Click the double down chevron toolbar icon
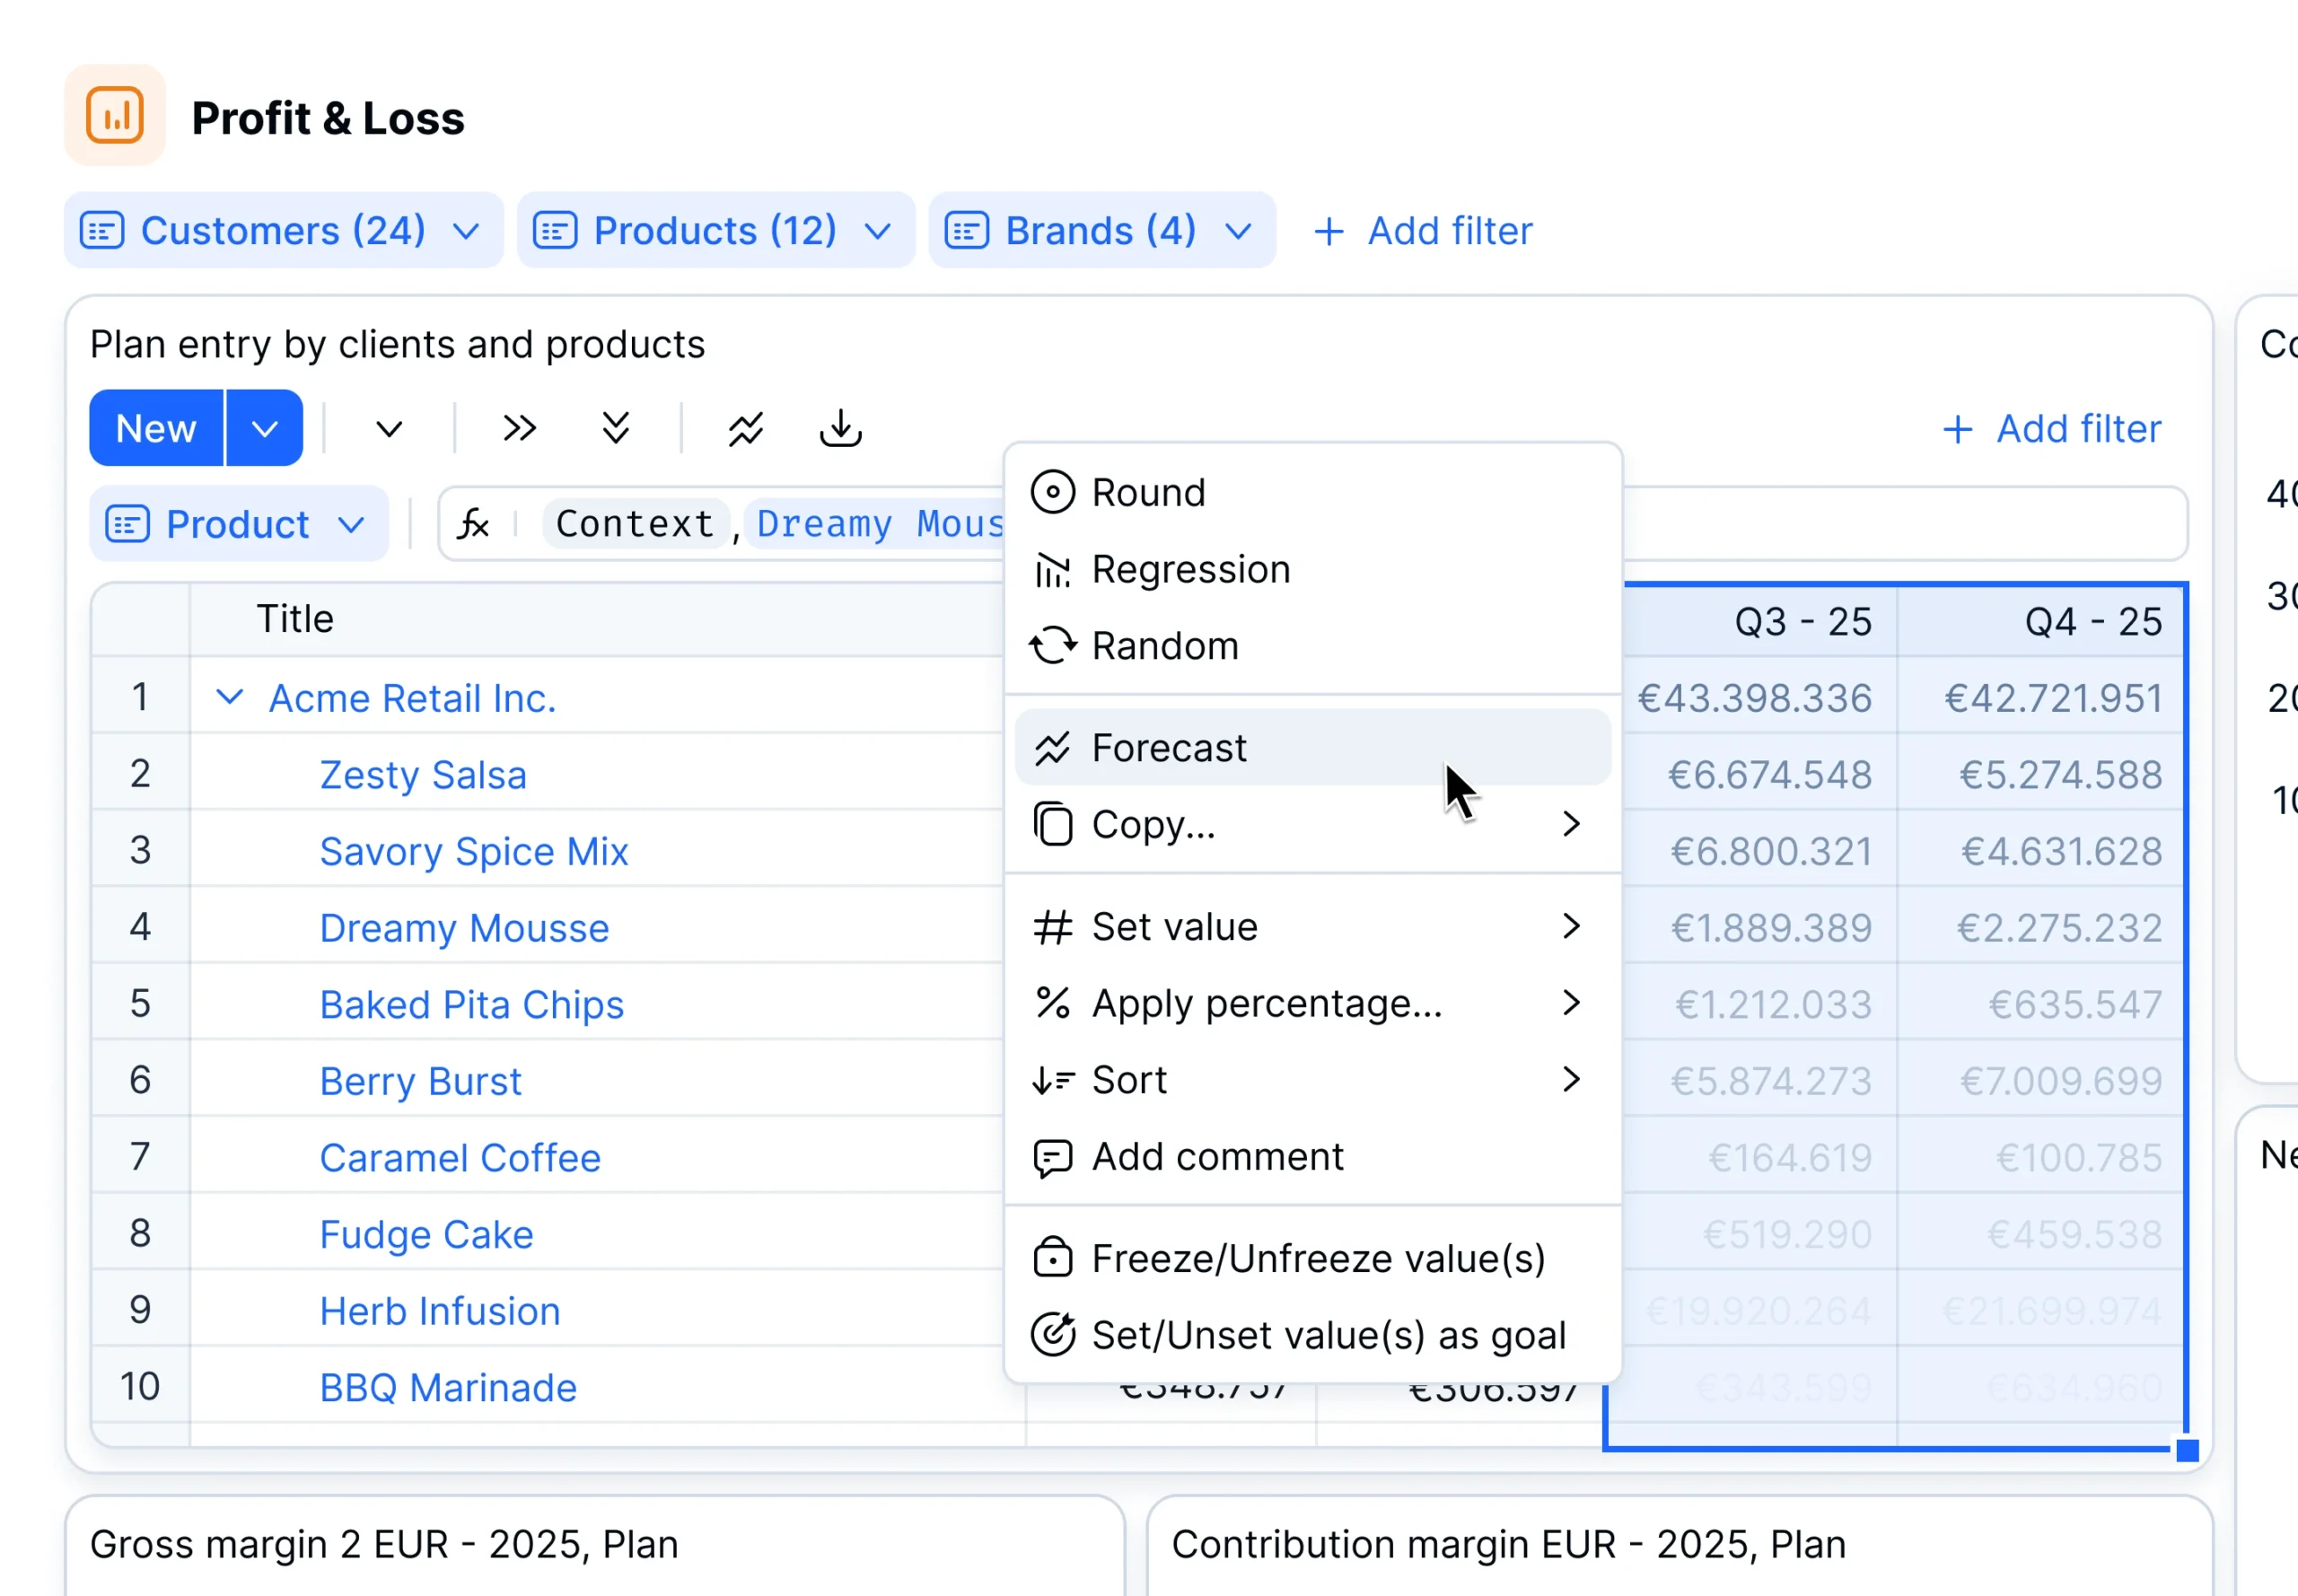 615,428
